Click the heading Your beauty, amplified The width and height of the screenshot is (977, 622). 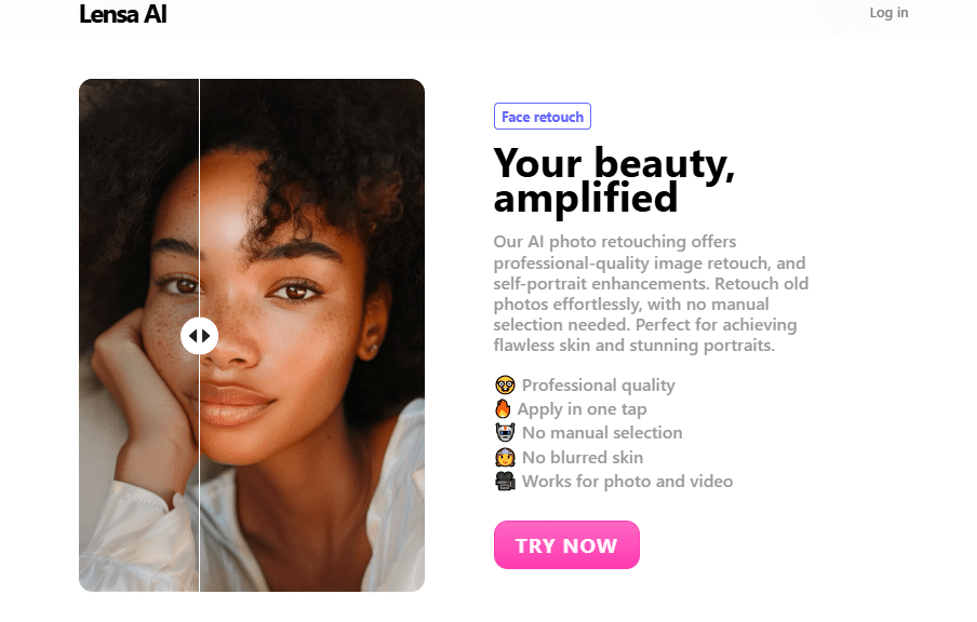coord(614,182)
